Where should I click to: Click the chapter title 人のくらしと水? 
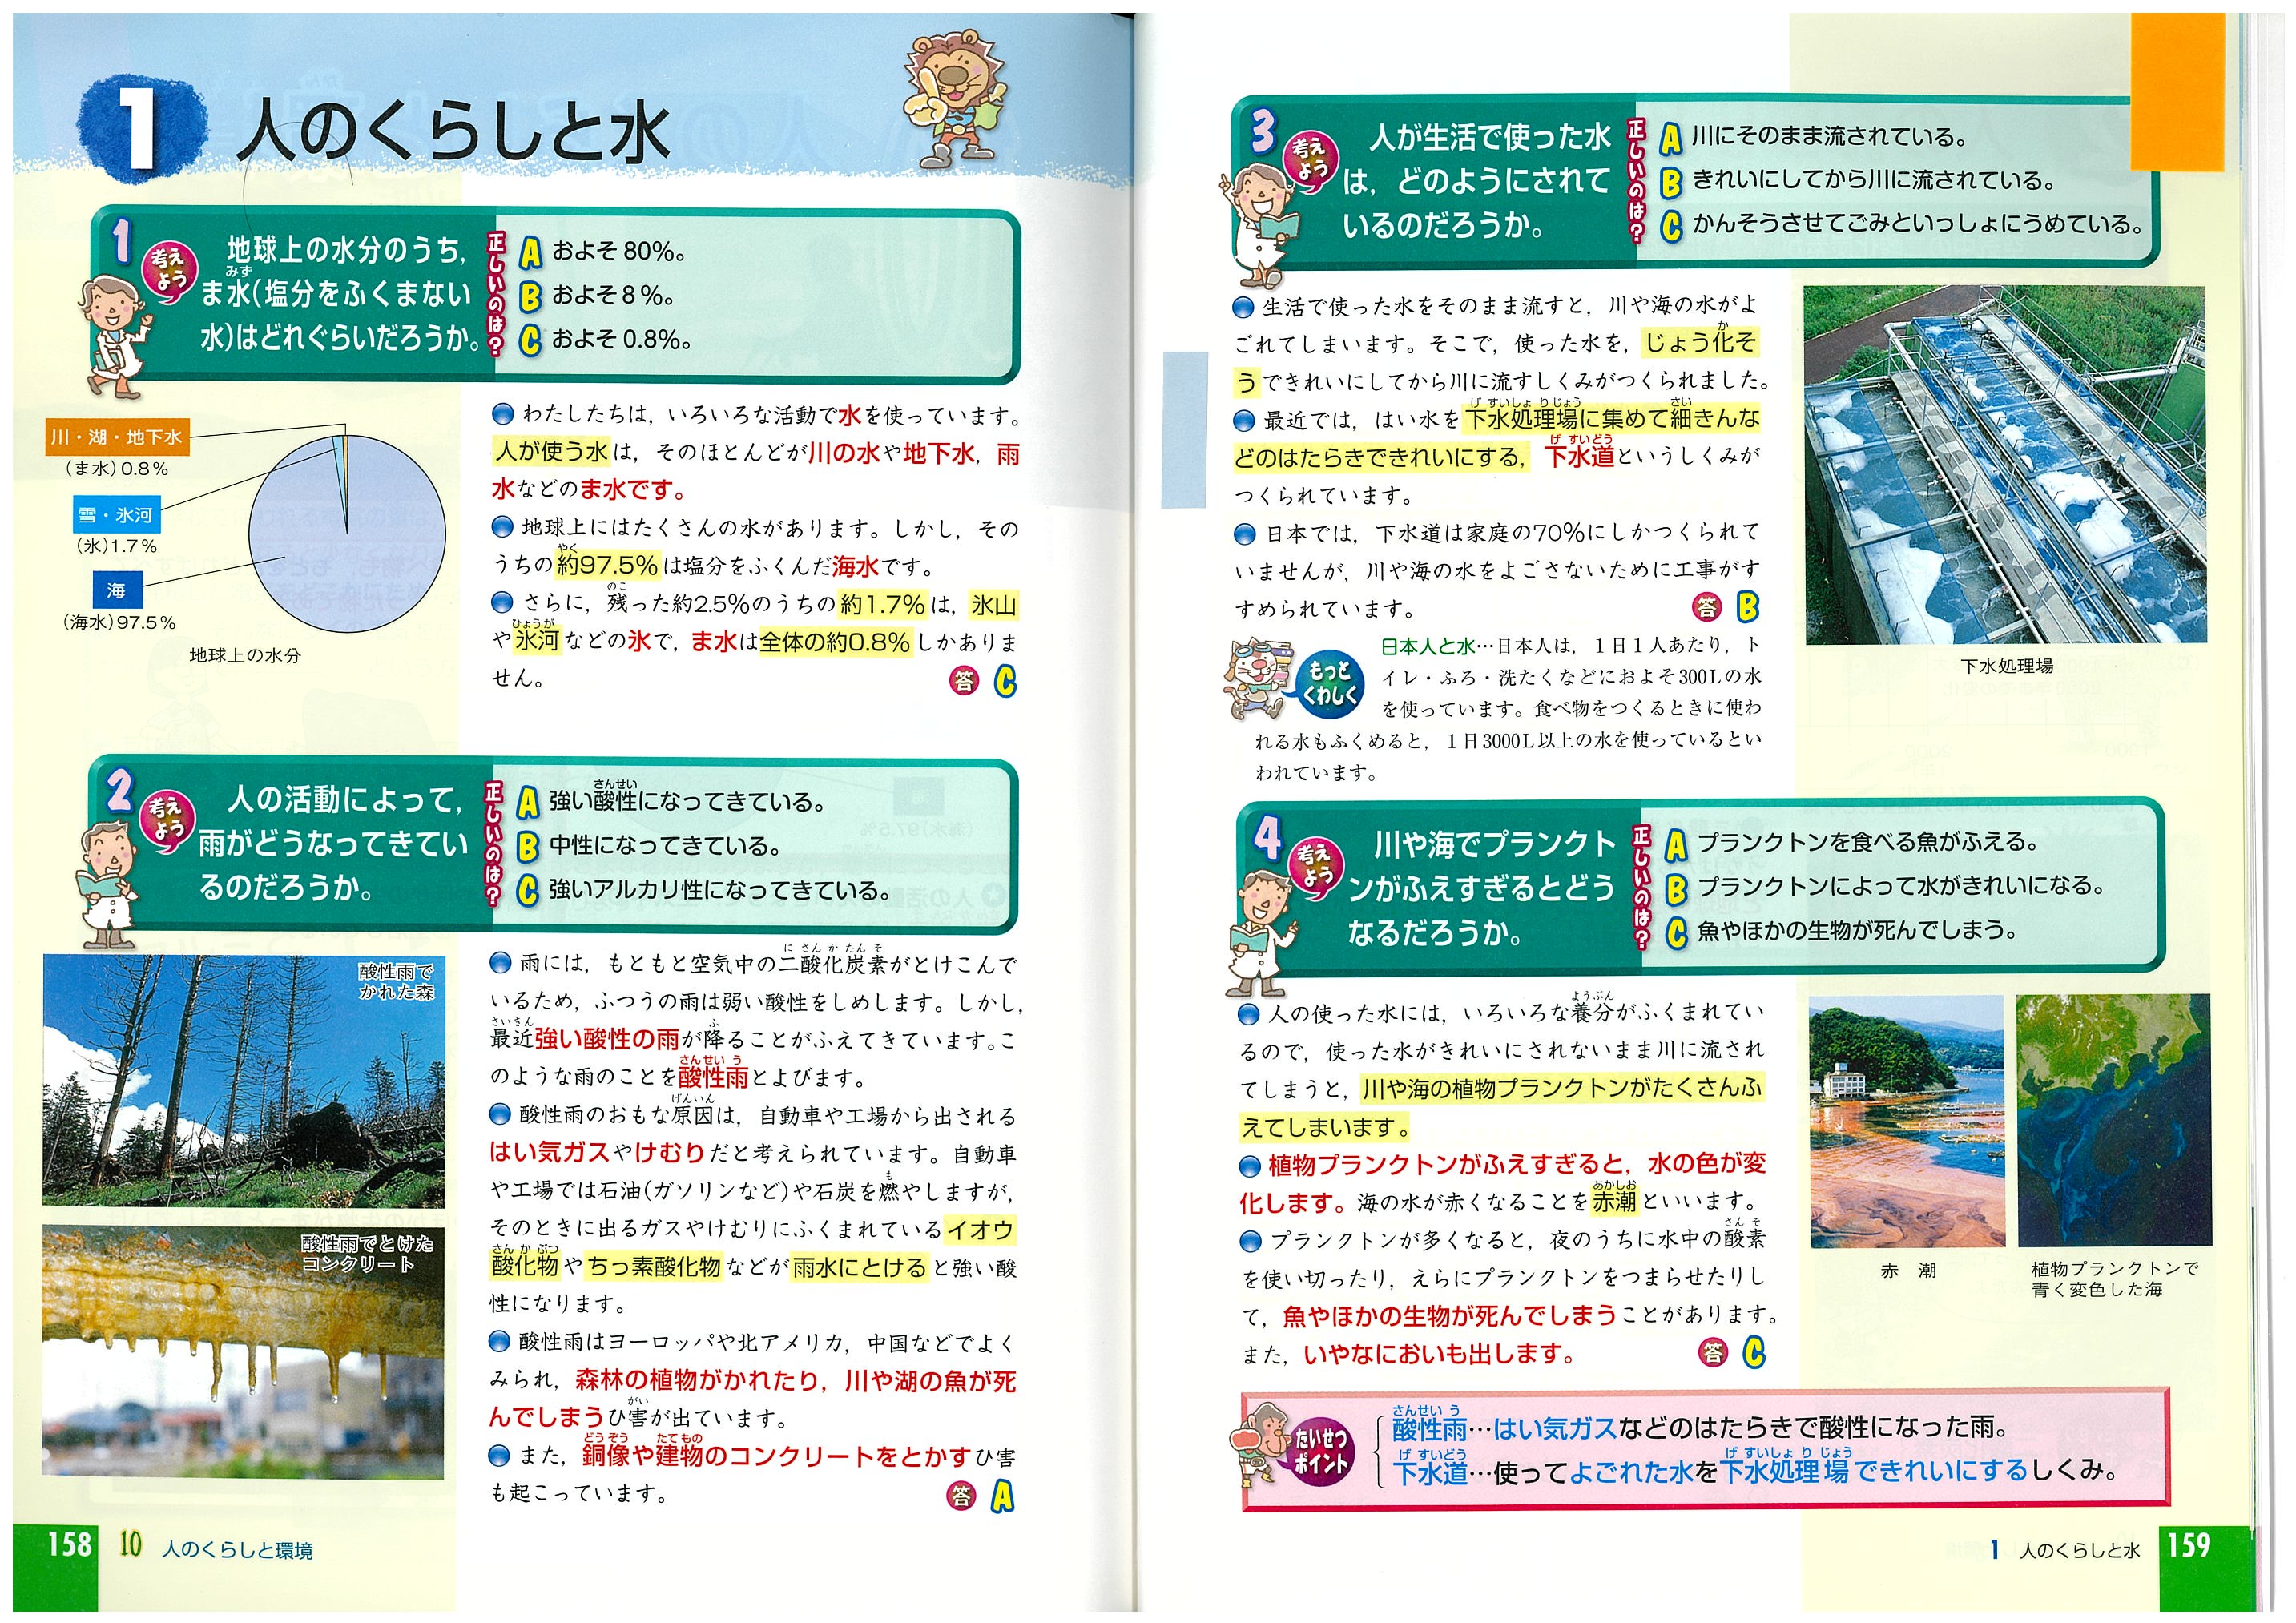453,132
